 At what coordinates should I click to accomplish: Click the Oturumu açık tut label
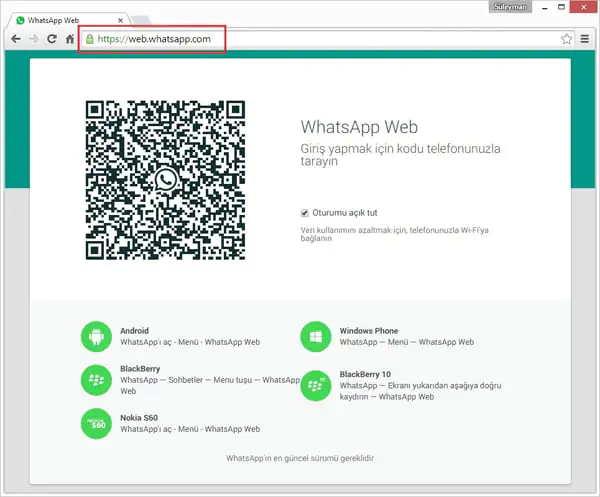(x=345, y=213)
